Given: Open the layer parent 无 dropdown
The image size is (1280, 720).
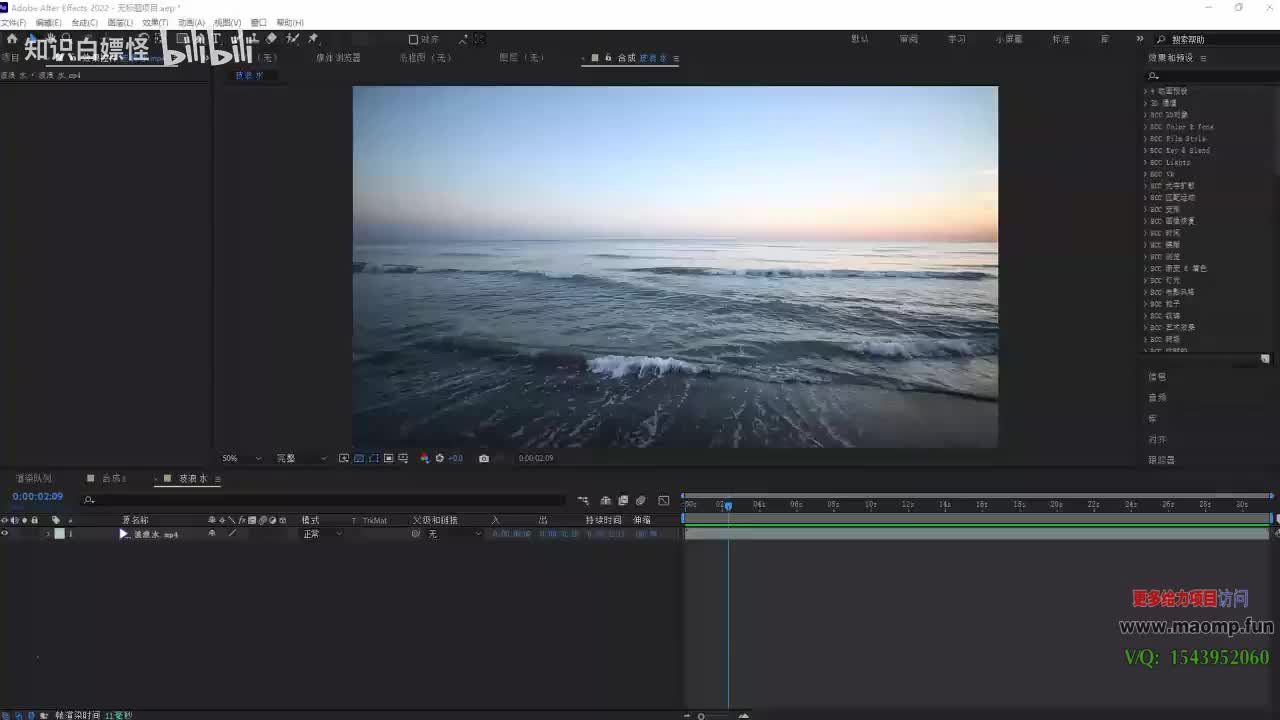Looking at the screenshot, I should [x=454, y=534].
